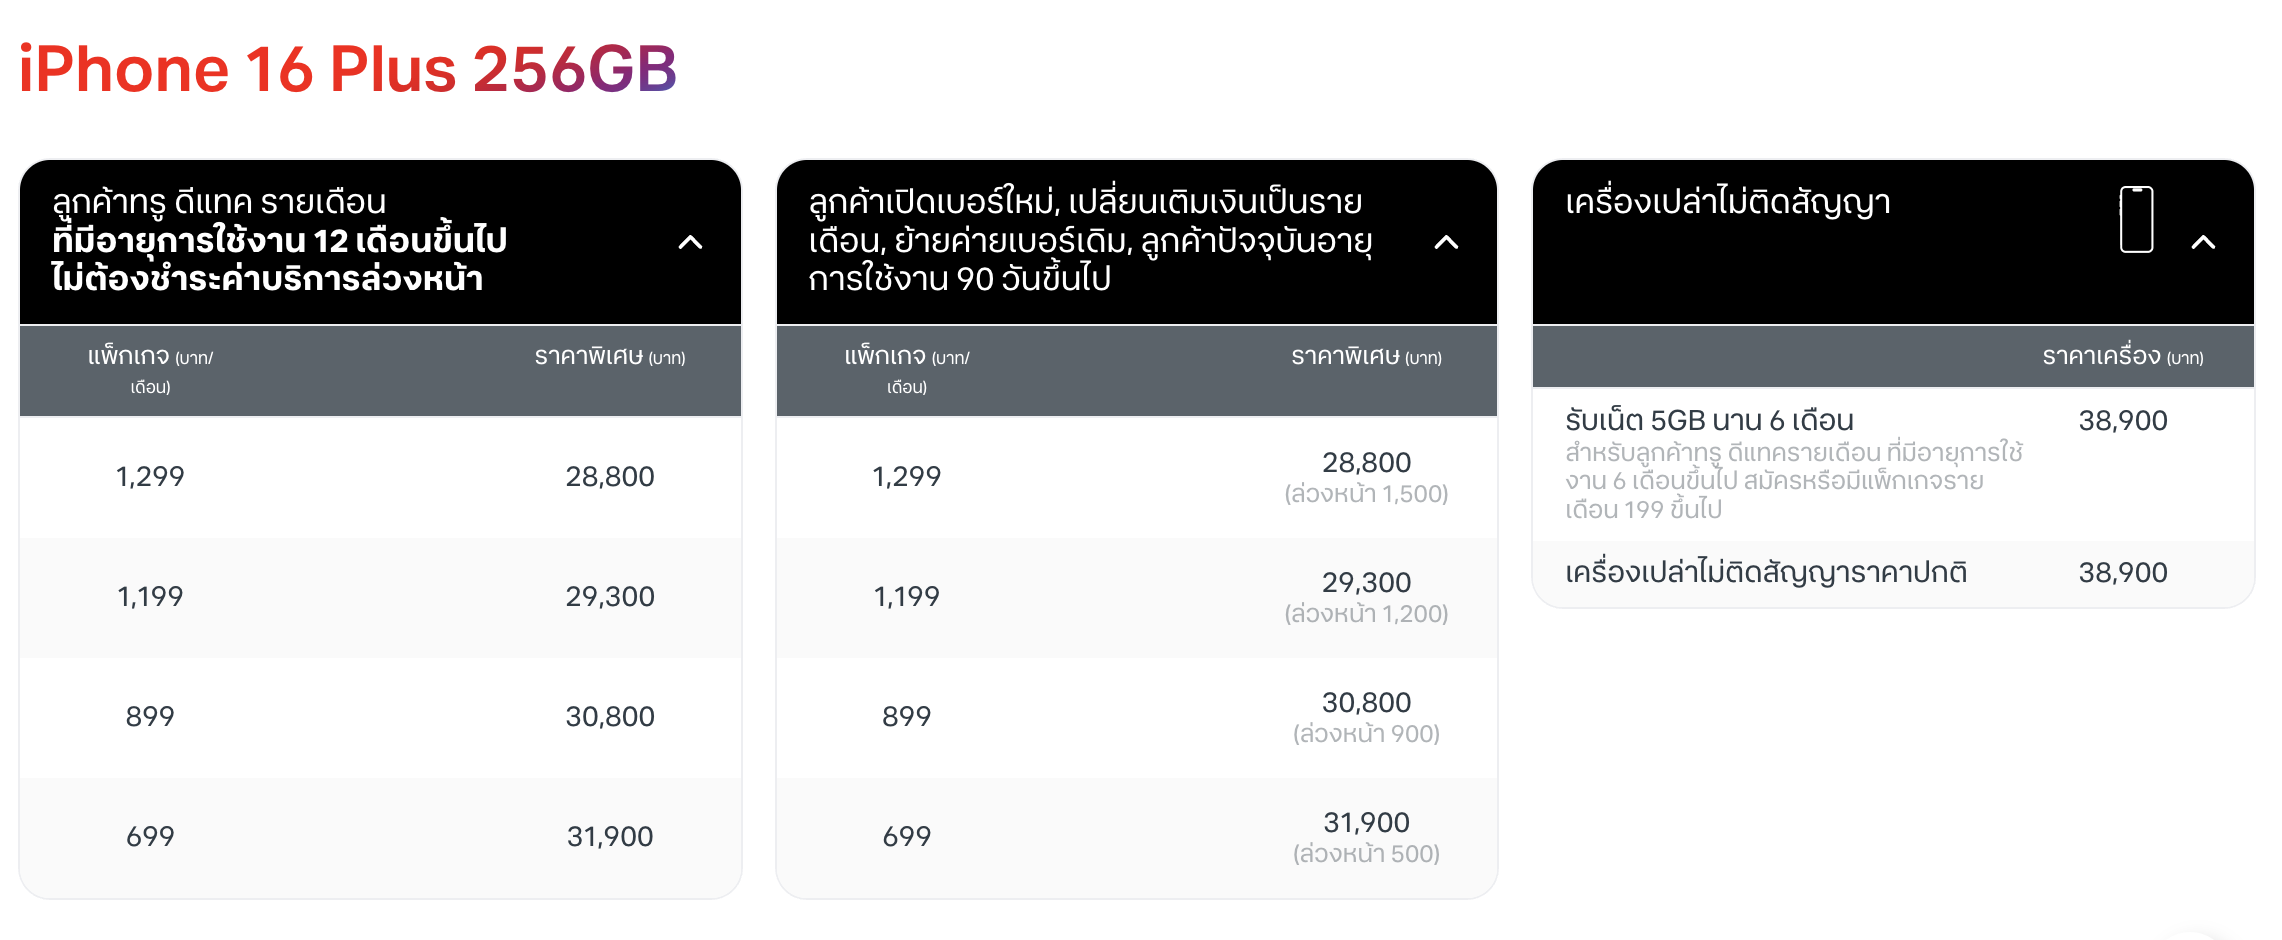2282x940 pixels.
Task: Click the ราคาเครื่อง column header
Action: (x=2122, y=357)
